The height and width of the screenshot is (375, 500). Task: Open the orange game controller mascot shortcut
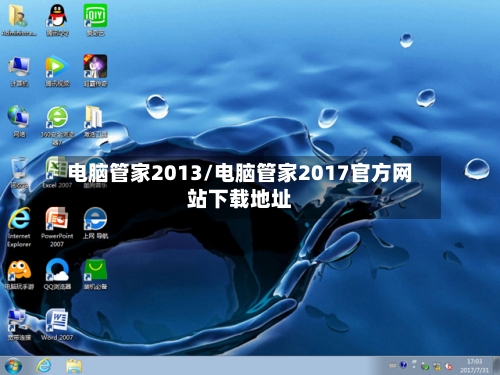pos(19,275)
